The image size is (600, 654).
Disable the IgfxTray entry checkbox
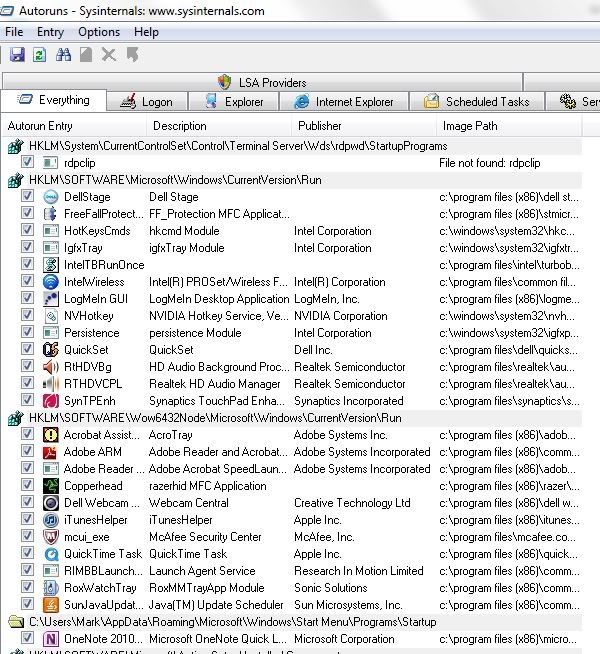coord(28,247)
